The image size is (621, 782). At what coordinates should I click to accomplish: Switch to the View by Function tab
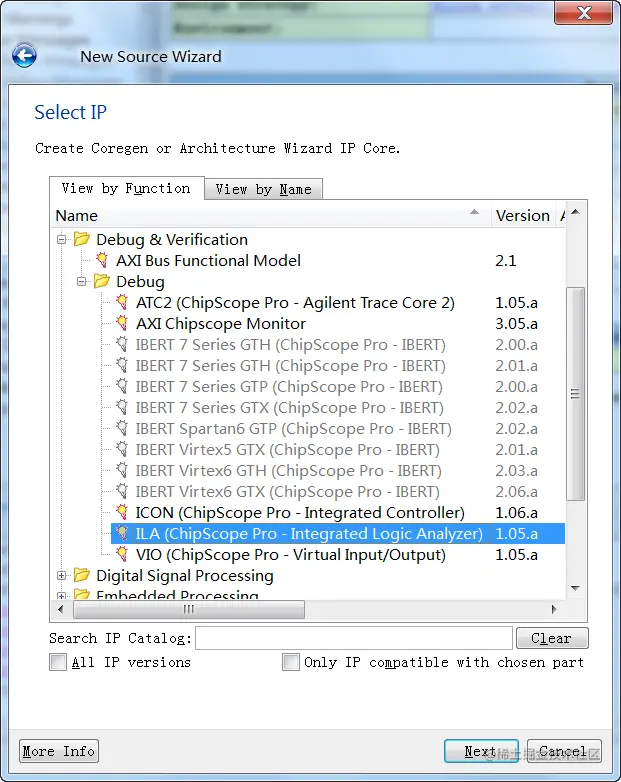click(126, 189)
